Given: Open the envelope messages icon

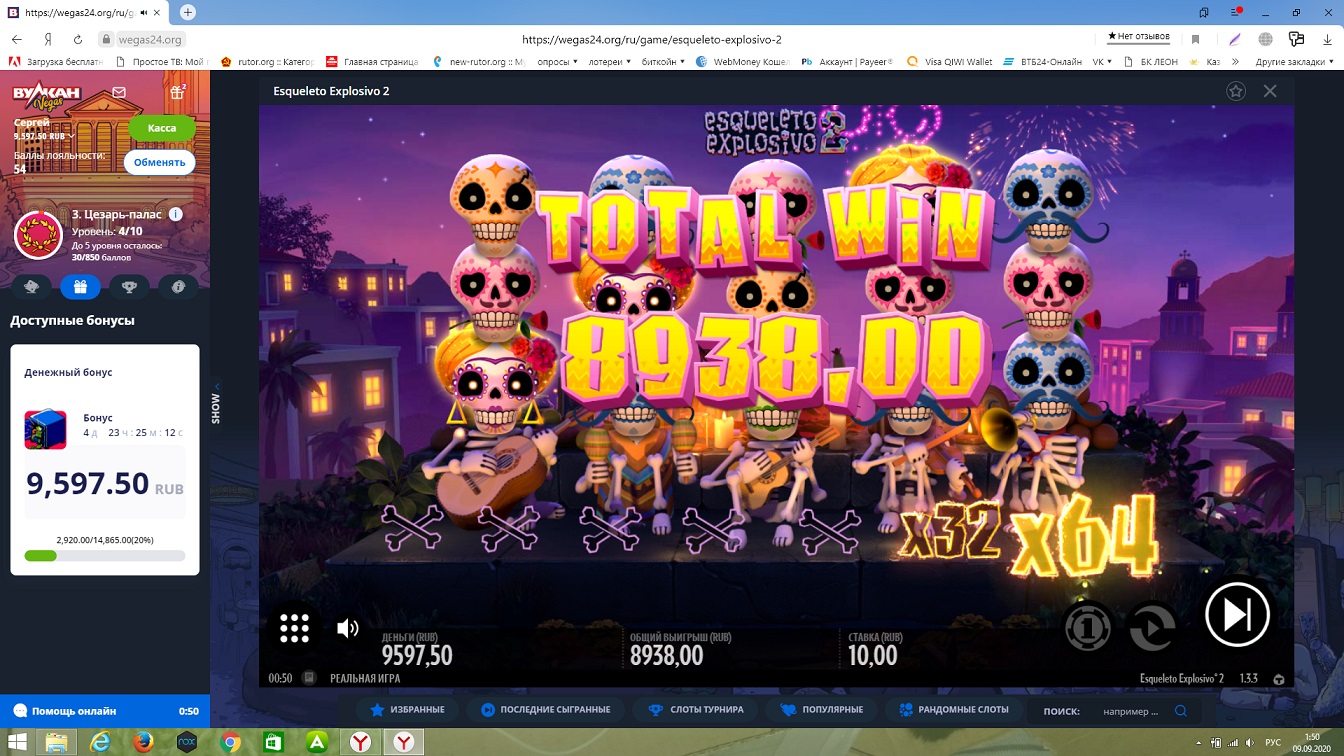Looking at the screenshot, I should pos(119,92).
